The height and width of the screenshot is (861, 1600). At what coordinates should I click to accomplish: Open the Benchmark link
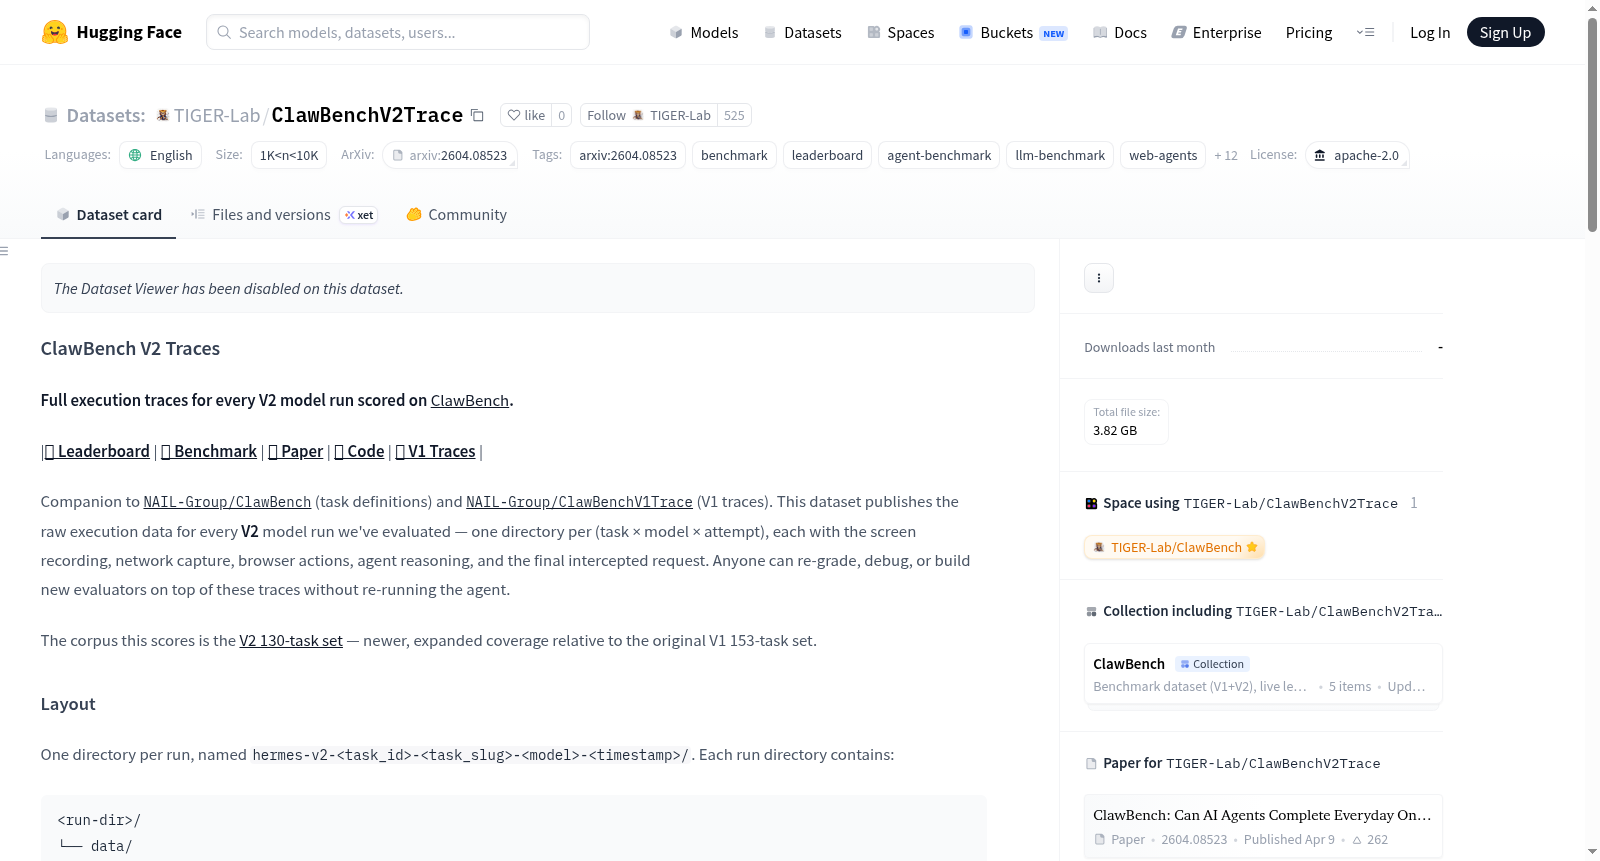tap(209, 451)
